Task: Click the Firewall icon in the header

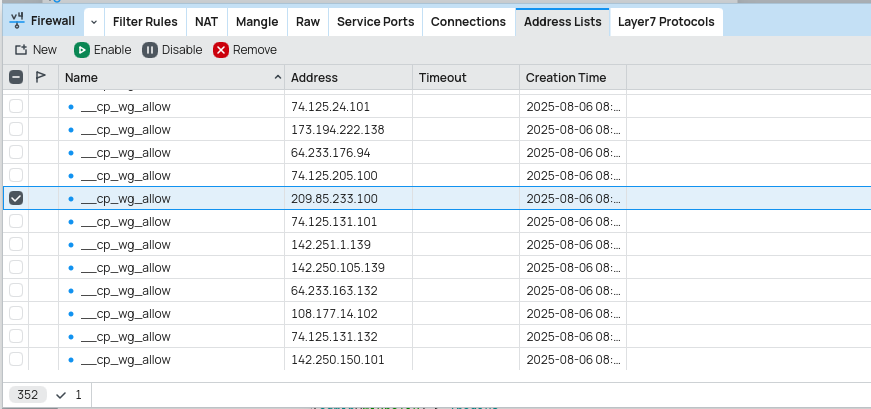Action: [x=16, y=21]
